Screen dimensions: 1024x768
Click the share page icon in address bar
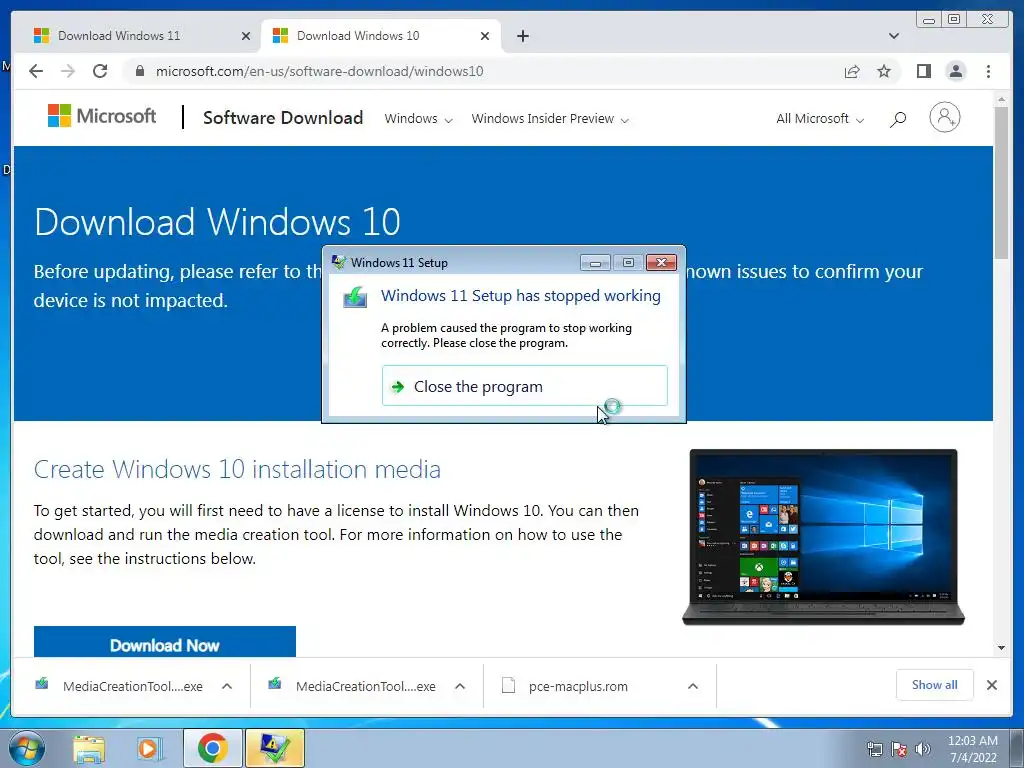[x=852, y=71]
